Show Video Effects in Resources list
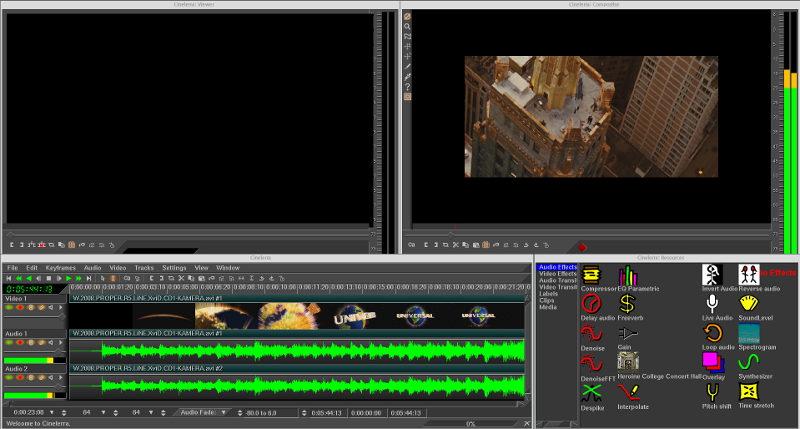Screen dimensions: 800x429 point(558,274)
